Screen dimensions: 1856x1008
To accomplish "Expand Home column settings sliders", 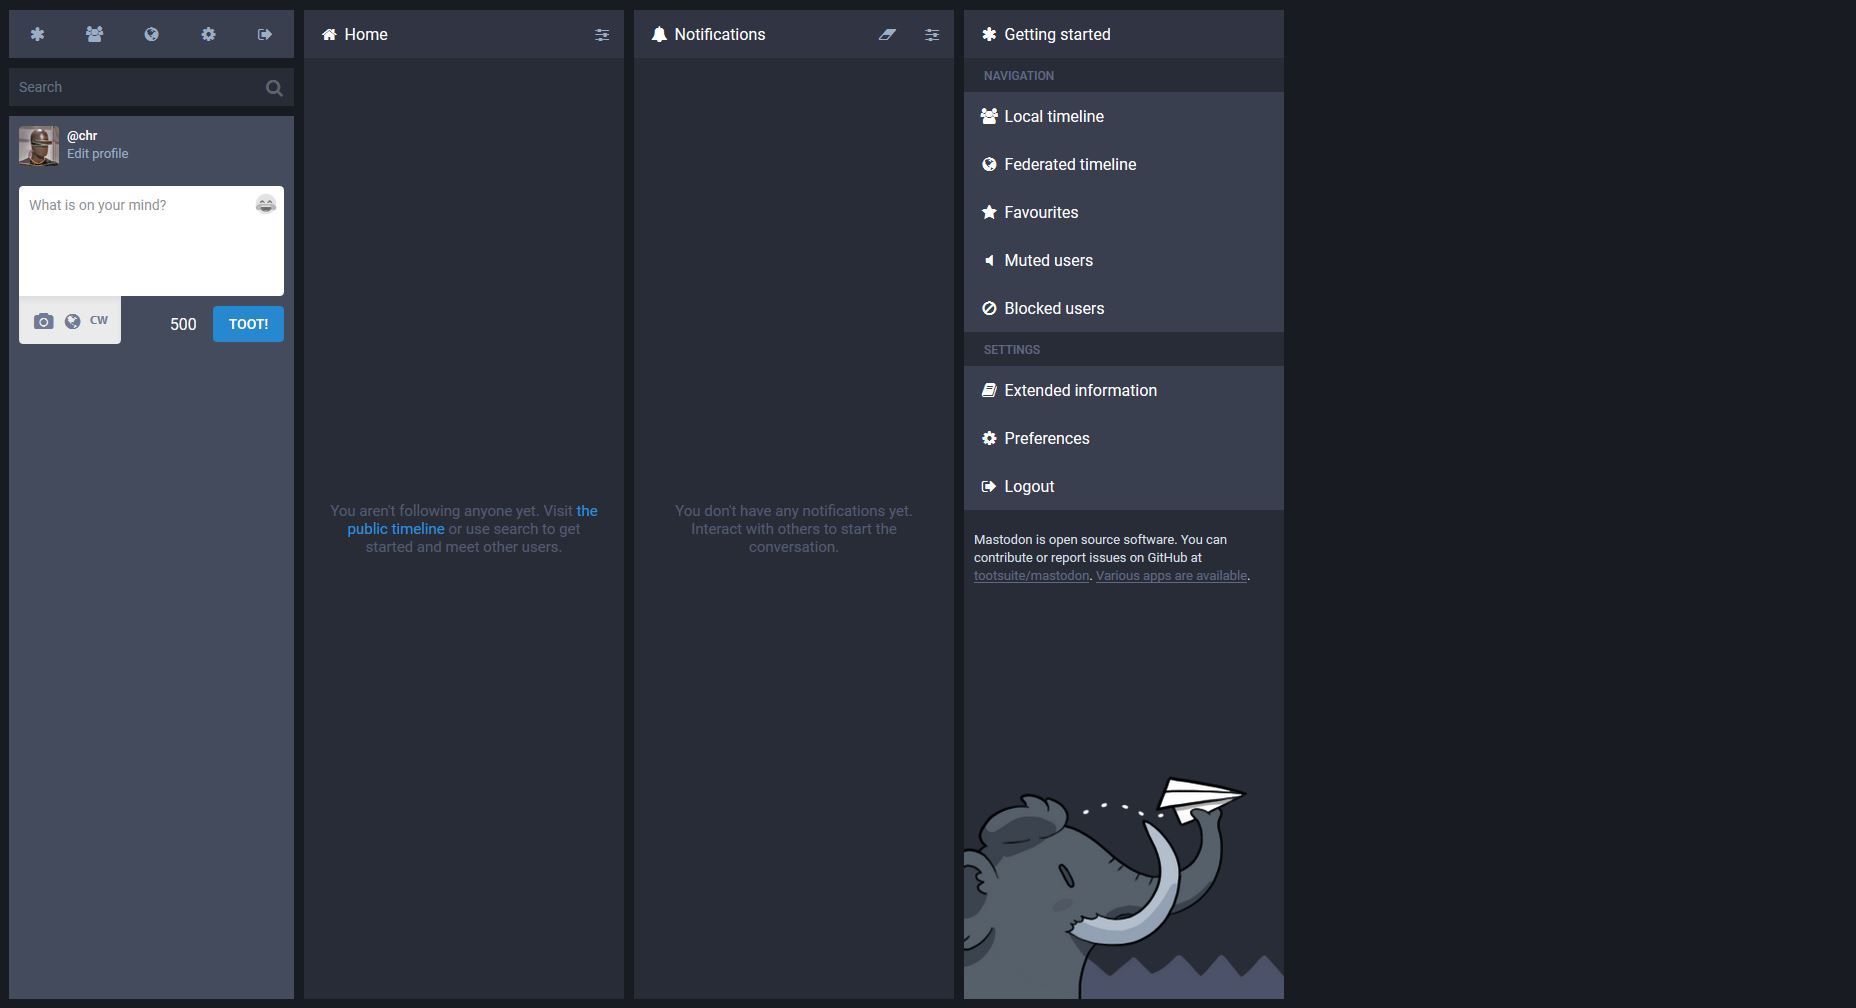I will (602, 34).
